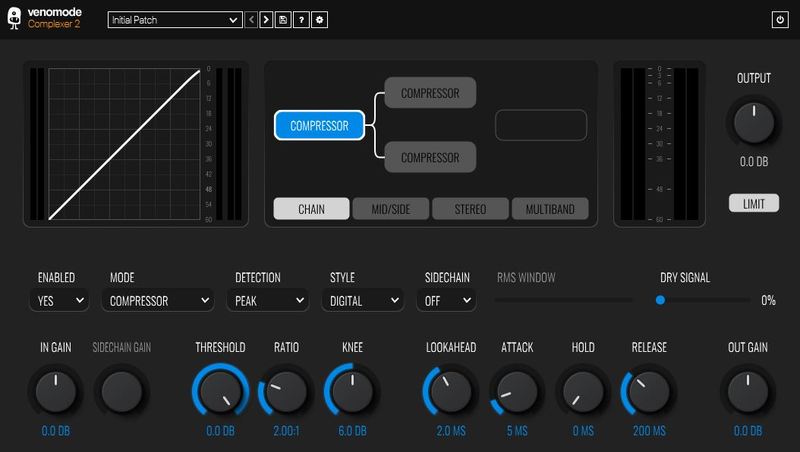This screenshot has height=452, width=800.
Task: Click the Output 0.0 DB value
Action: pyautogui.click(x=754, y=162)
